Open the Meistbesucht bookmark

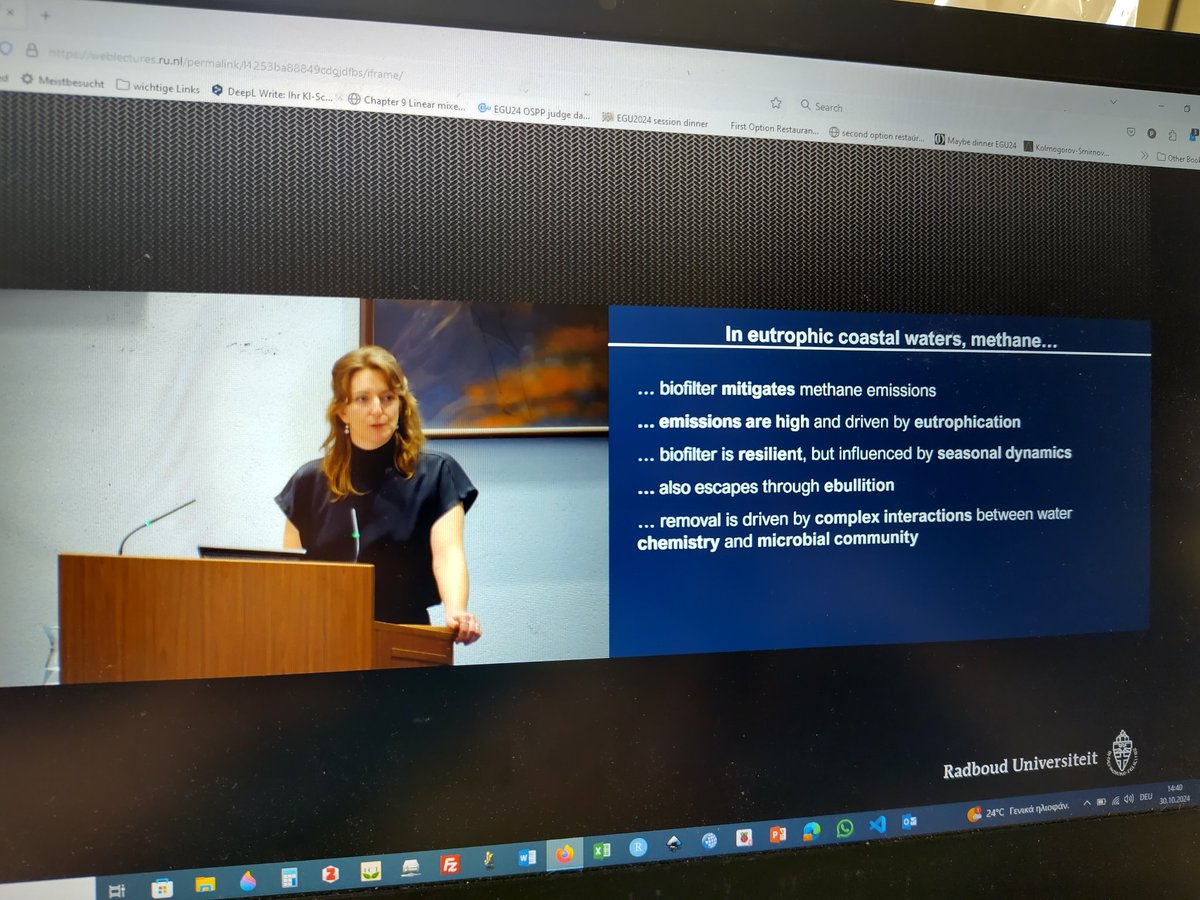62,82
